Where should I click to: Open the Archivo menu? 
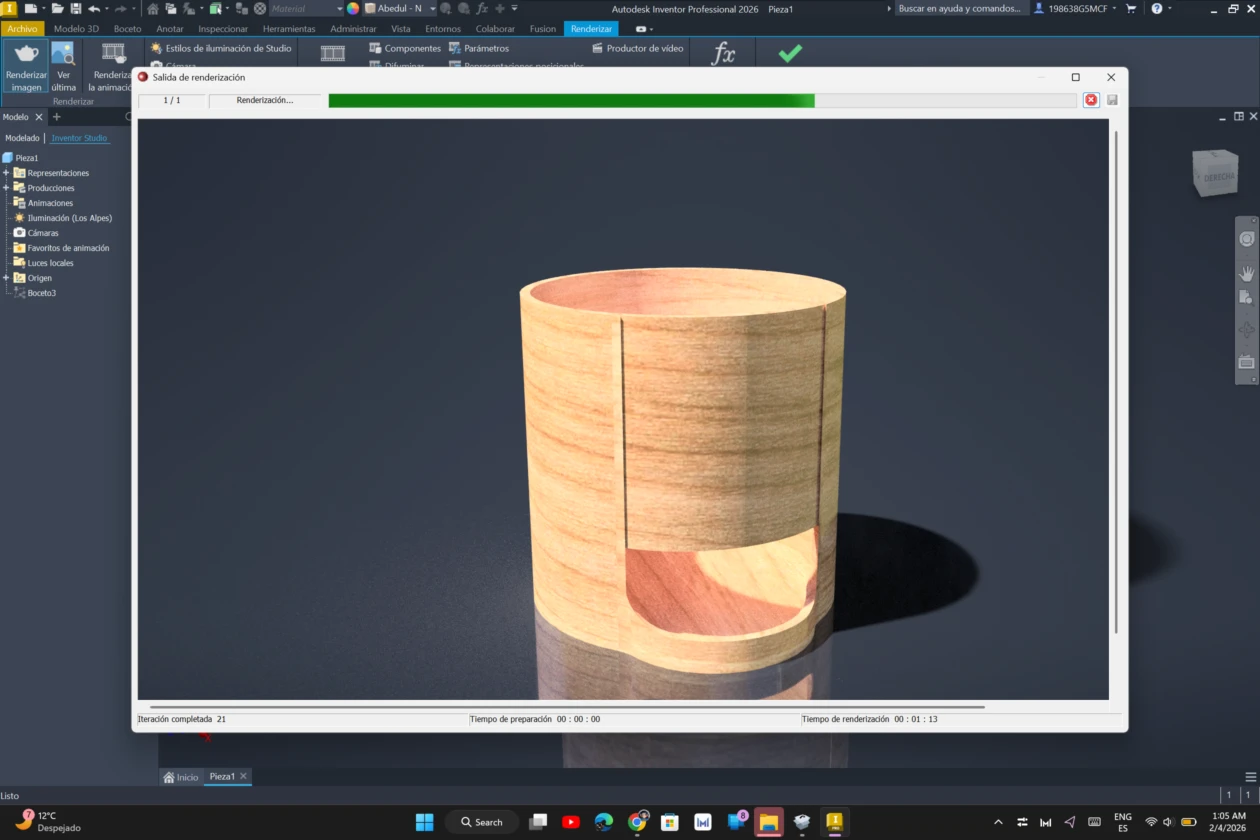point(22,29)
